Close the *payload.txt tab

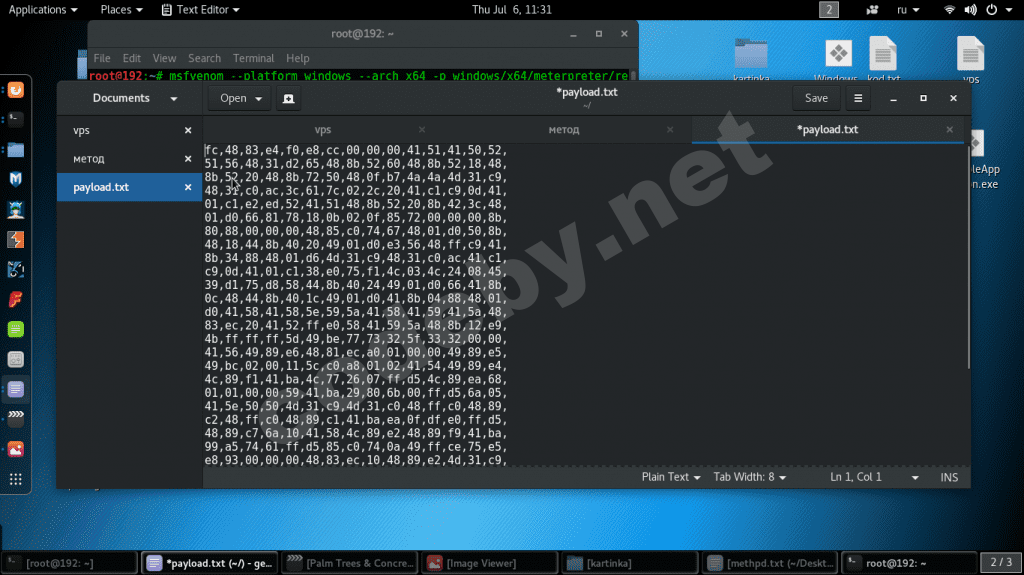click(950, 130)
